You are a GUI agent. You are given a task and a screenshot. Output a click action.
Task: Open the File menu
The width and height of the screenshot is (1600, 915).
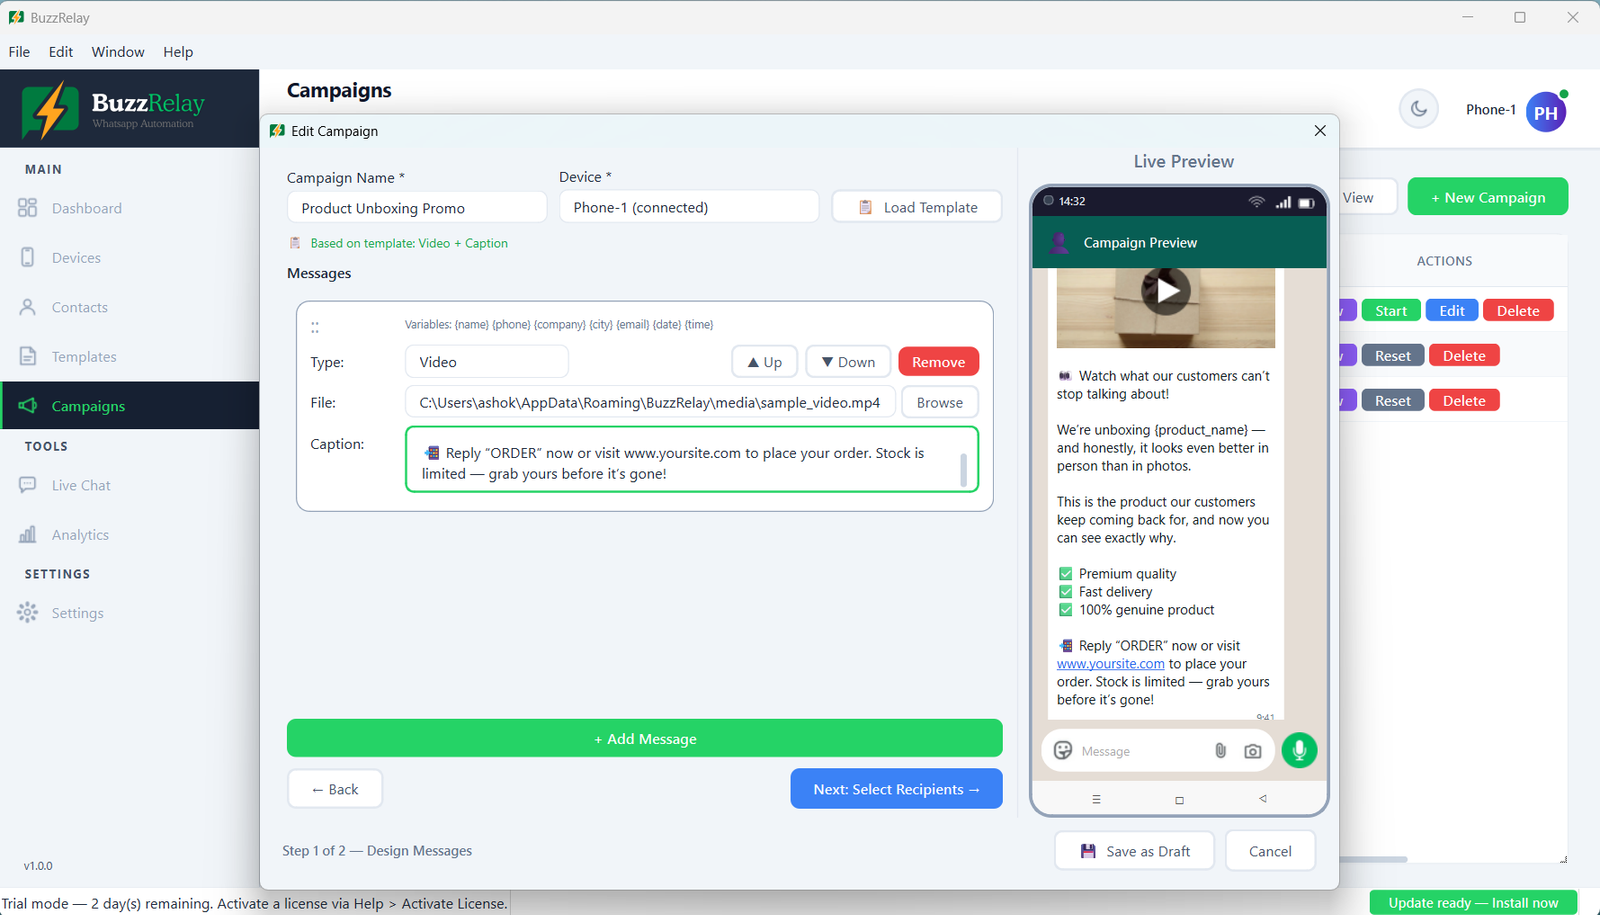coord(20,52)
